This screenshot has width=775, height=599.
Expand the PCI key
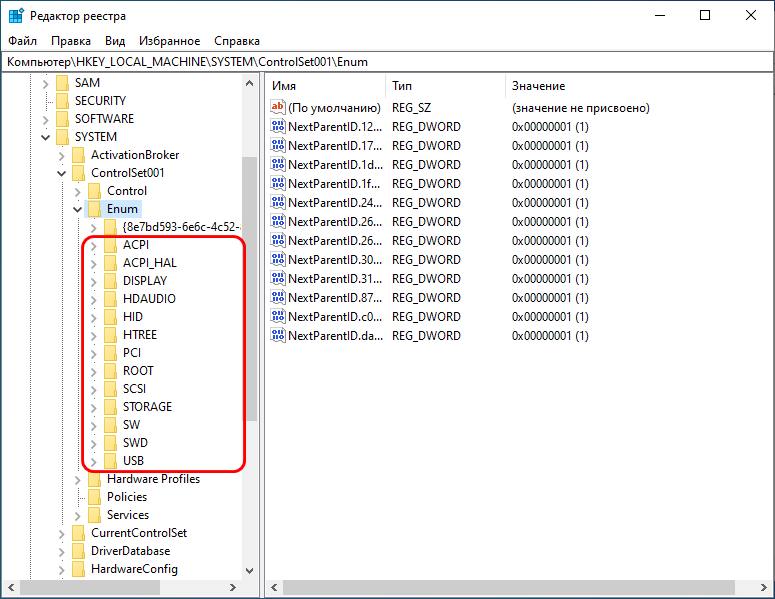click(x=93, y=354)
